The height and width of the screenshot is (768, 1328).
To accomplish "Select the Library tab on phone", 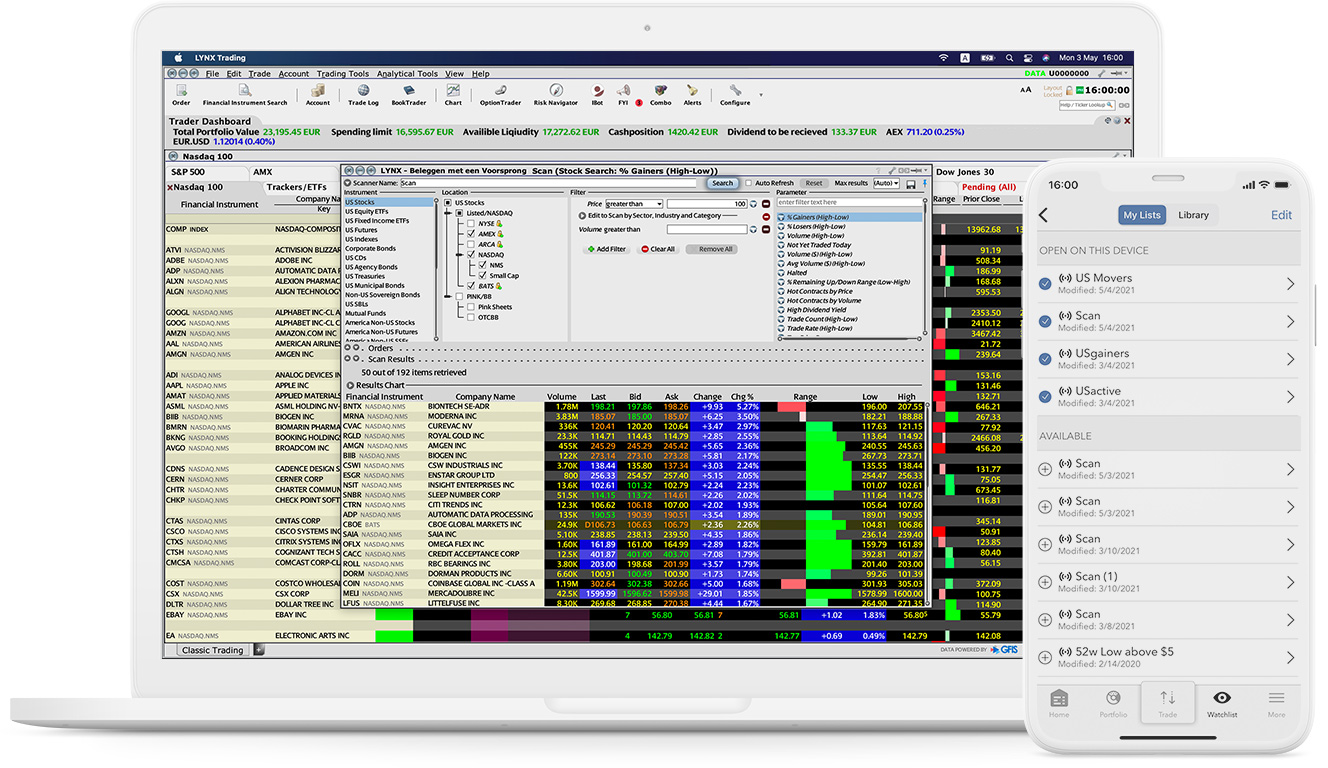I will coord(1193,215).
